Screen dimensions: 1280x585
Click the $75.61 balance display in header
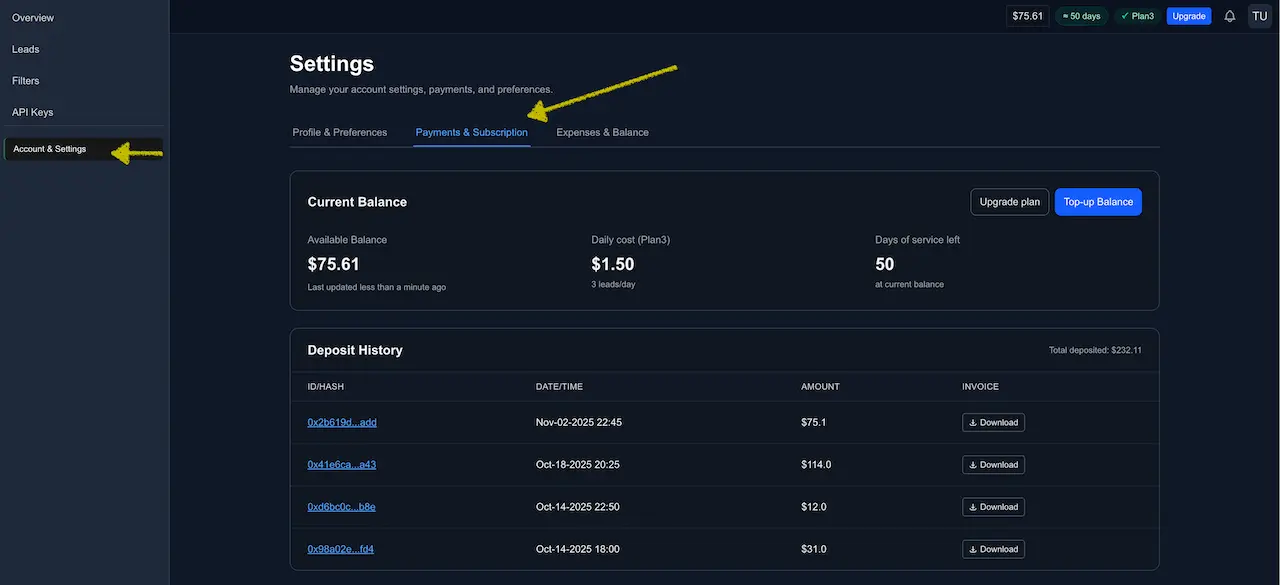point(1027,15)
